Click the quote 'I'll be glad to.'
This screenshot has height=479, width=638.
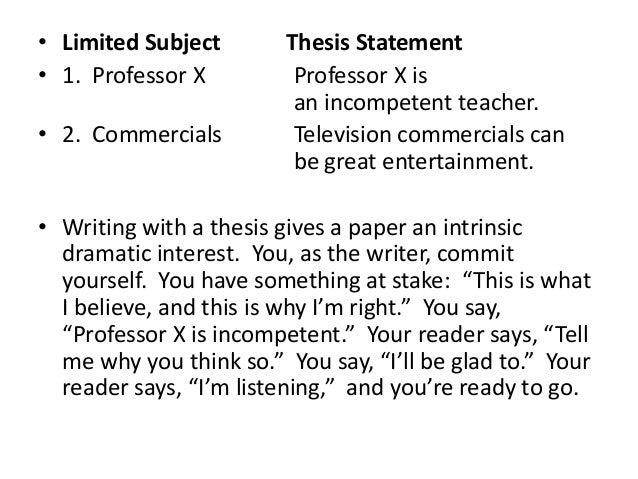457,361
